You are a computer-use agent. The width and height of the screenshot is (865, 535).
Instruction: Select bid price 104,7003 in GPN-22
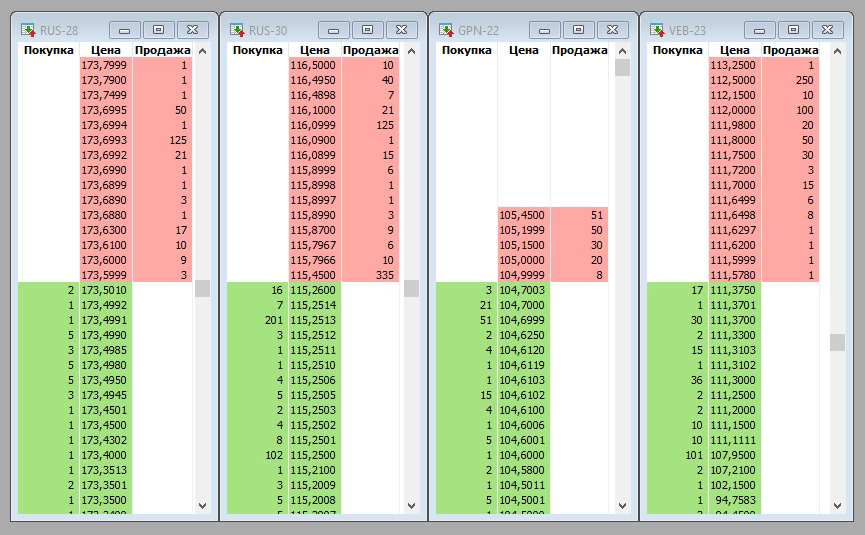point(524,290)
